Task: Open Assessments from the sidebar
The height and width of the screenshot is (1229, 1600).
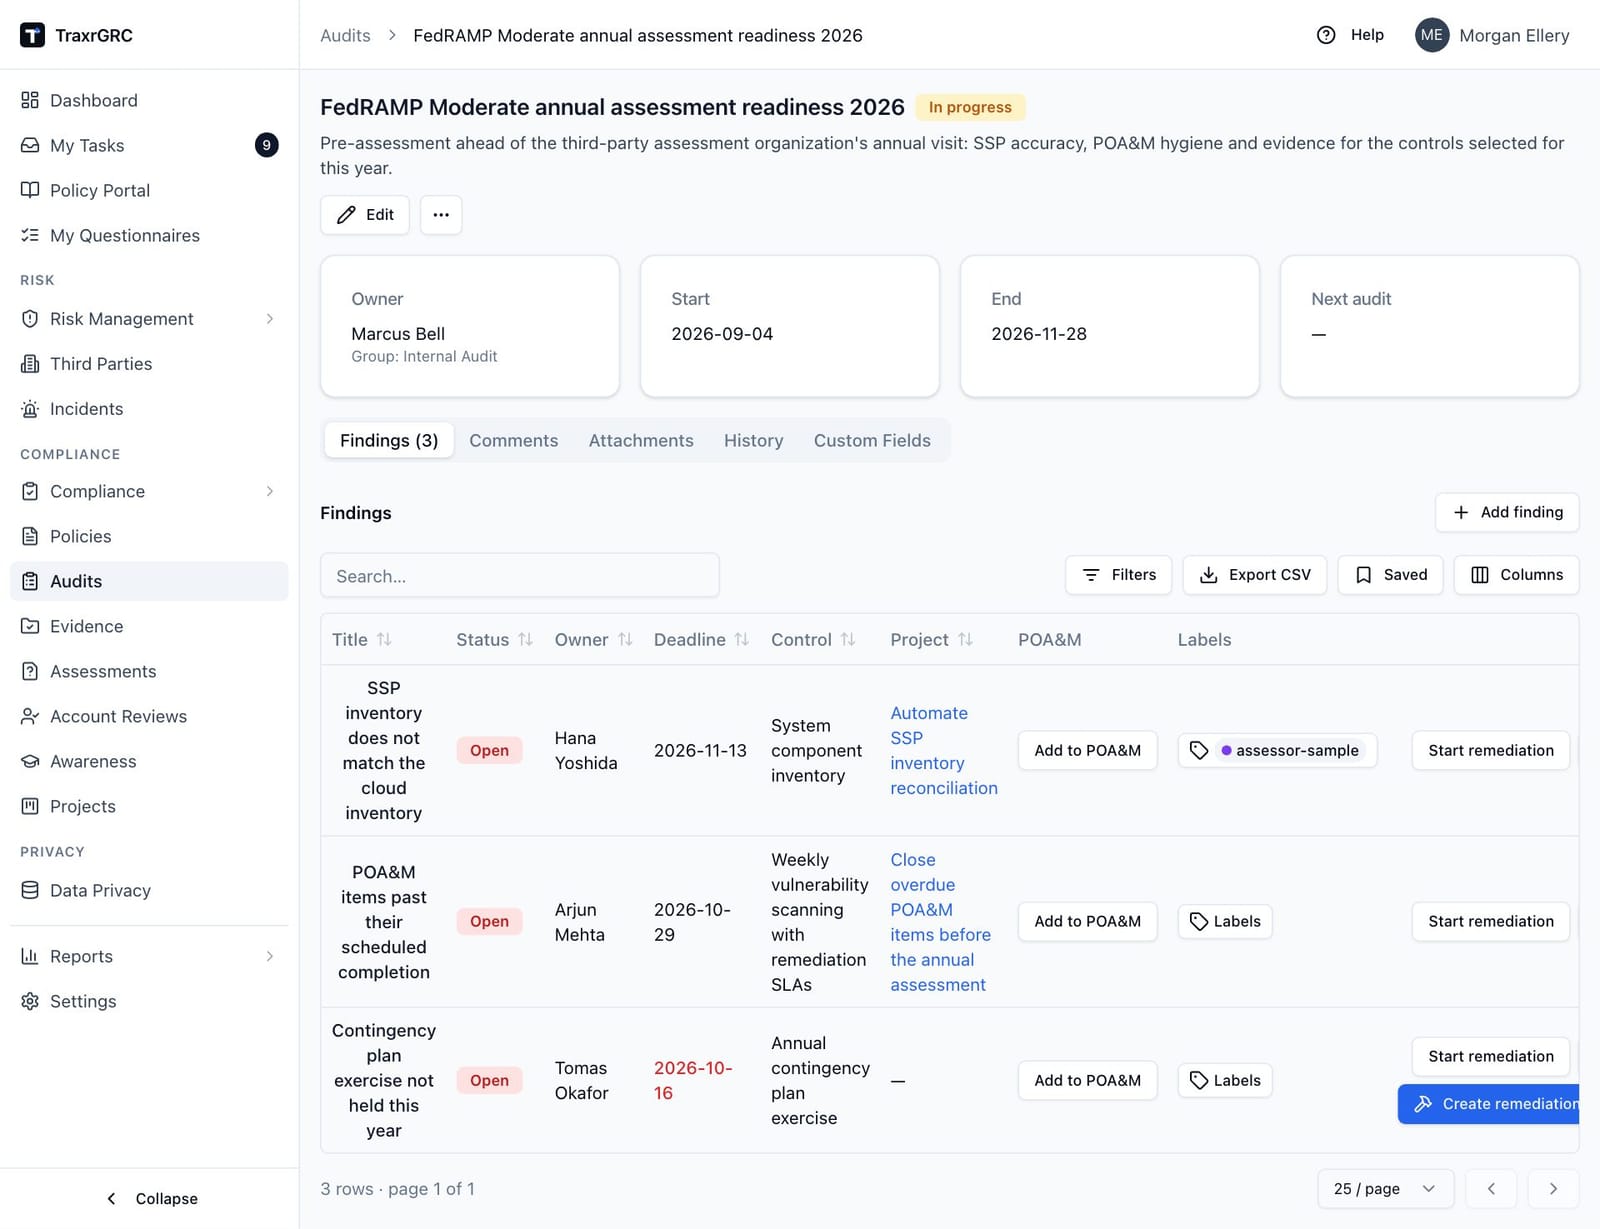Action: tap(149, 671)
